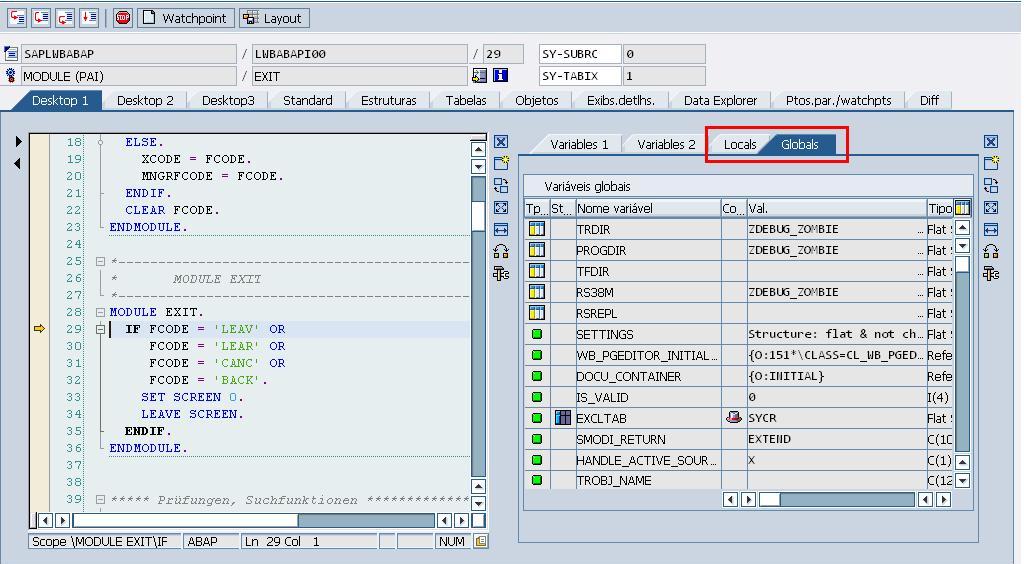Screen dimensions: 1024x564
Task: Click the SY-SUBRC value field
Action: tap(663, 54)
